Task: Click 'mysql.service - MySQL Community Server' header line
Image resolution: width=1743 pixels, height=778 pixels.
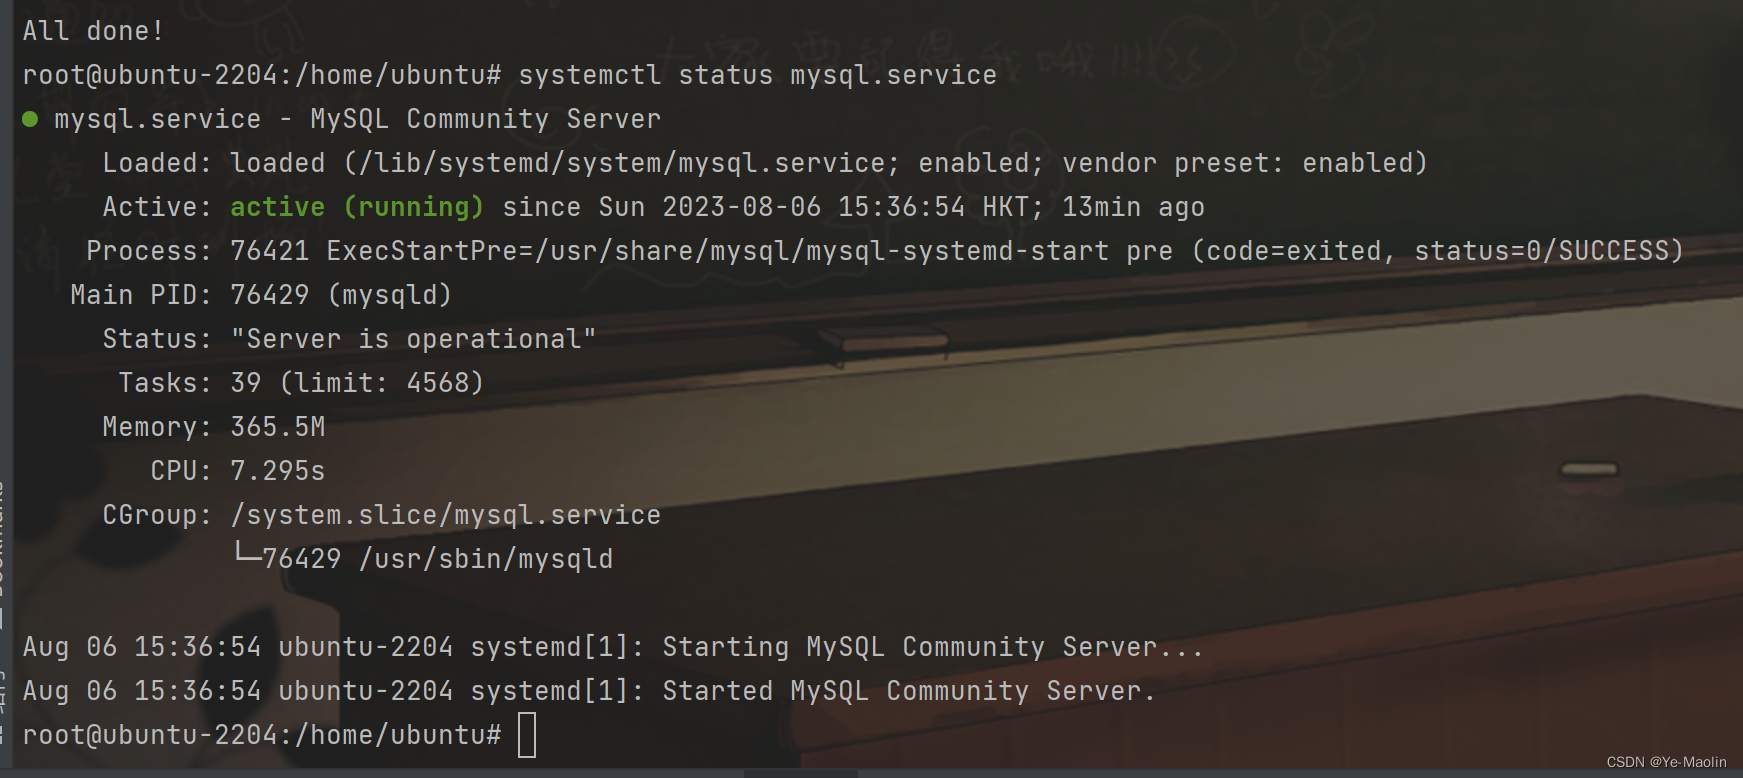Action: click(357, 119)
